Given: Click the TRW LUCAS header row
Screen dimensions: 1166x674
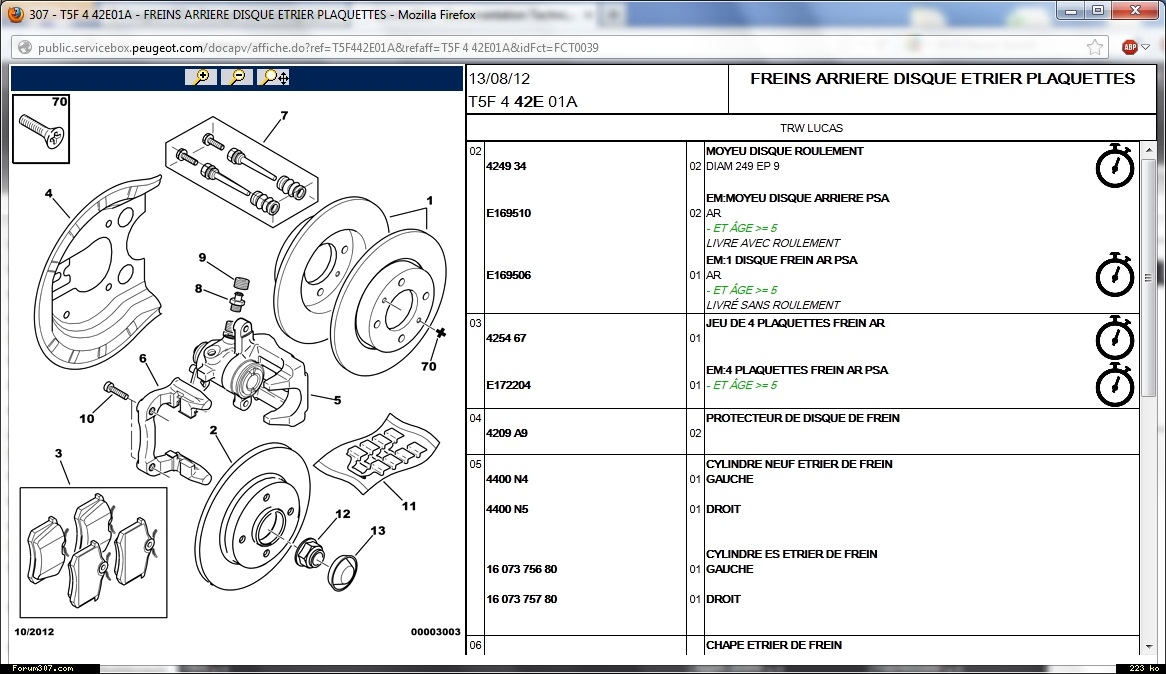Looking at the screenshot, I should (811, 128).
